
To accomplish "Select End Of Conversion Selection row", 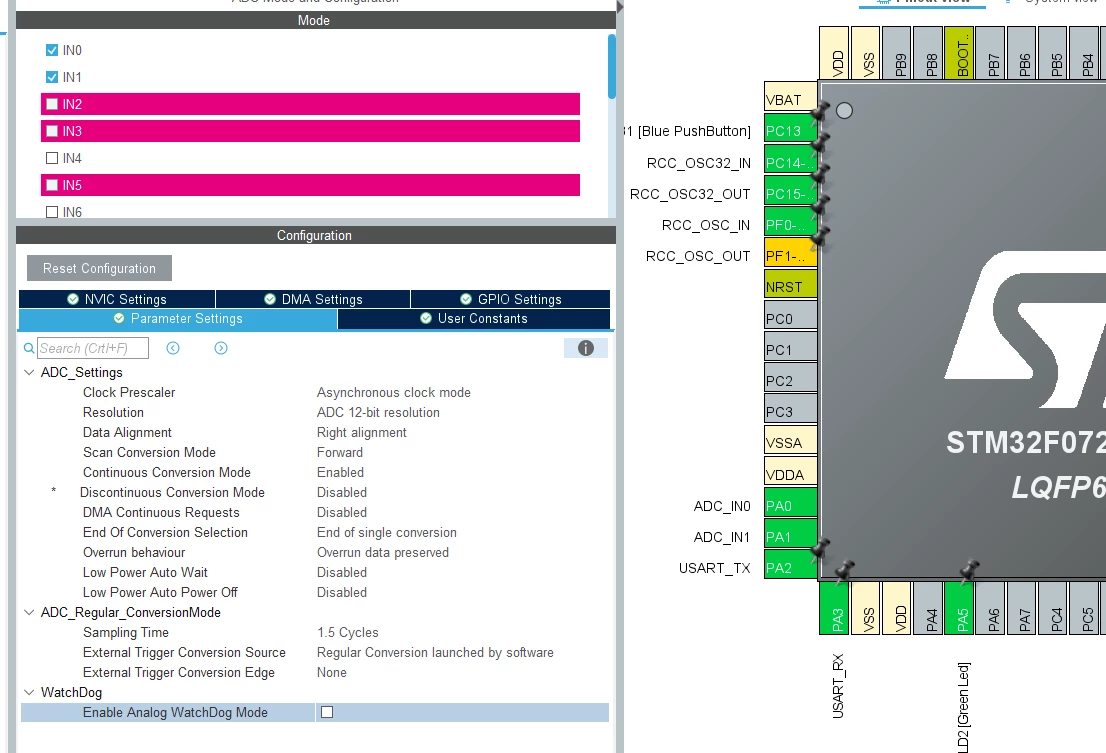I will pos(315,532).
